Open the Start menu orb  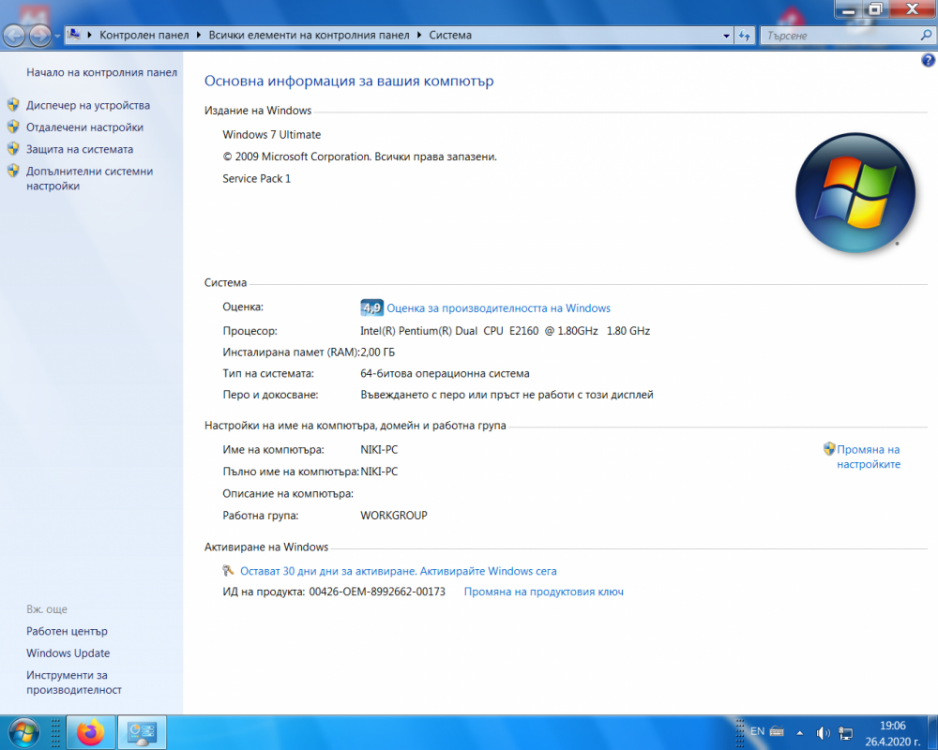coord(24,733)
